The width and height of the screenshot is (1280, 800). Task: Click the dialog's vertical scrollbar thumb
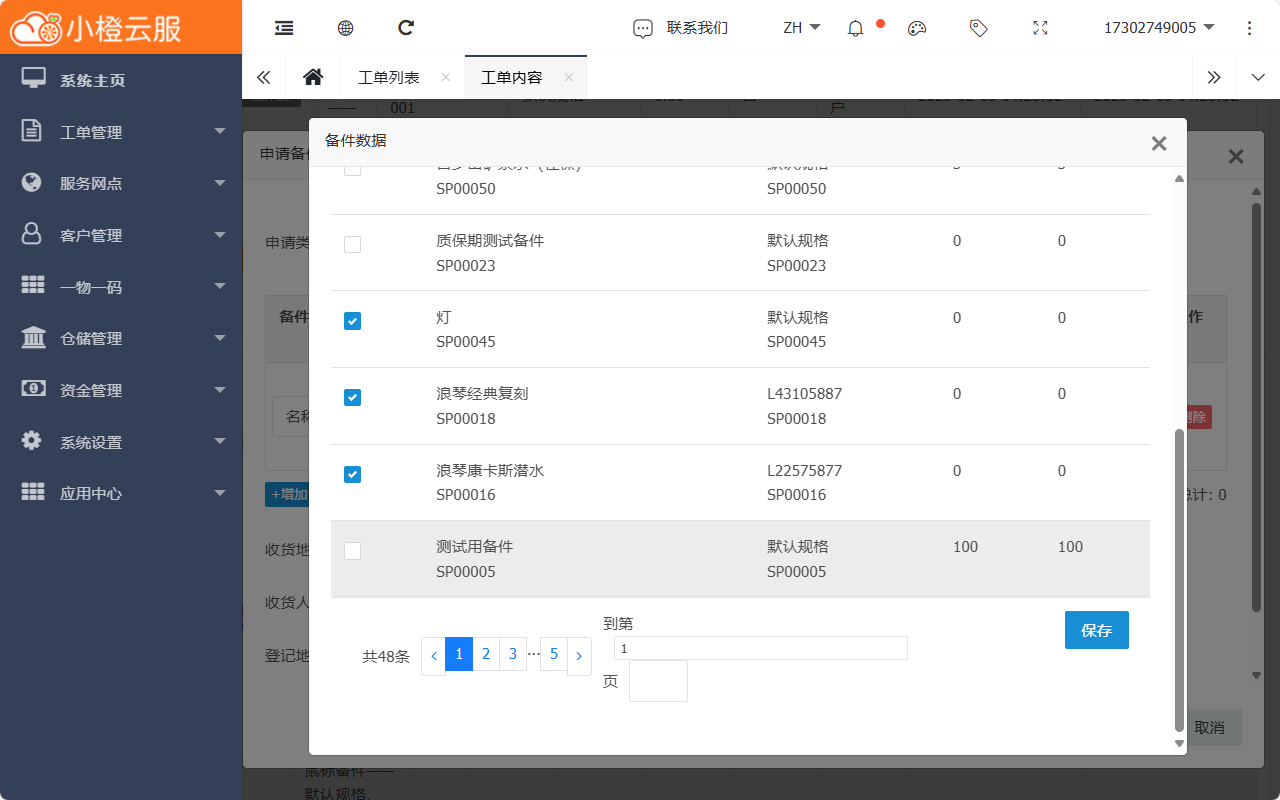pos(1179,580)
